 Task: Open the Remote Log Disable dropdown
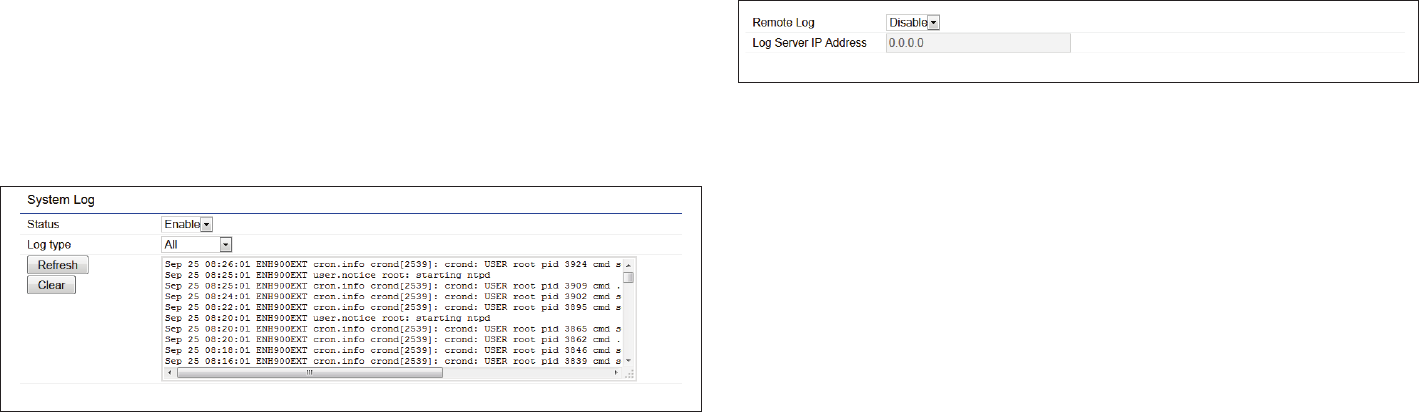click(x=913, y=22)
